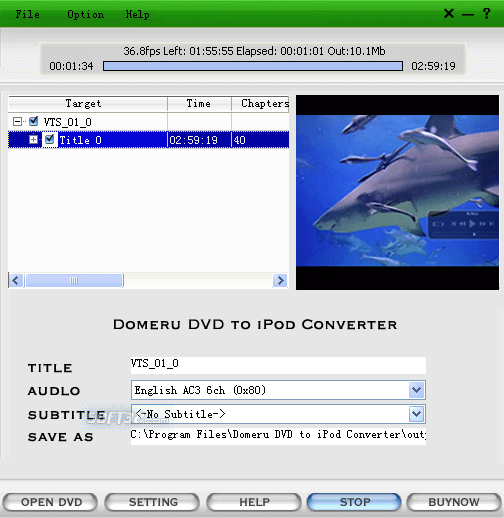Open SETTING dialog button
Viewport: 504px width, 518px height.
tap(152, 502)
